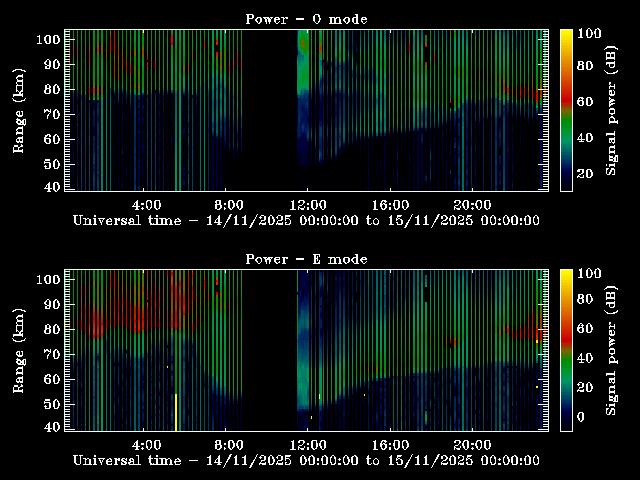Click the Universal time label under E mode plot

click(306, 460)
